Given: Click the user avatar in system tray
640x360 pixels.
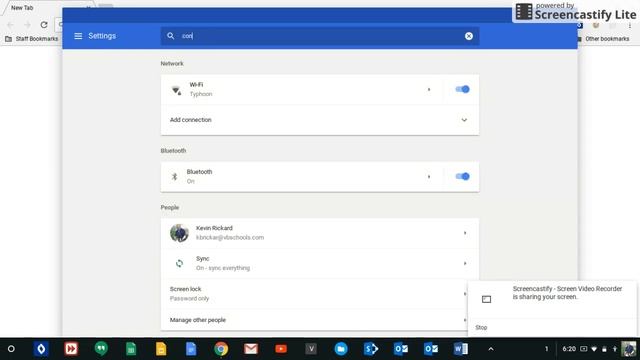Looking at the screenshot, I should [x=629, y=349].
